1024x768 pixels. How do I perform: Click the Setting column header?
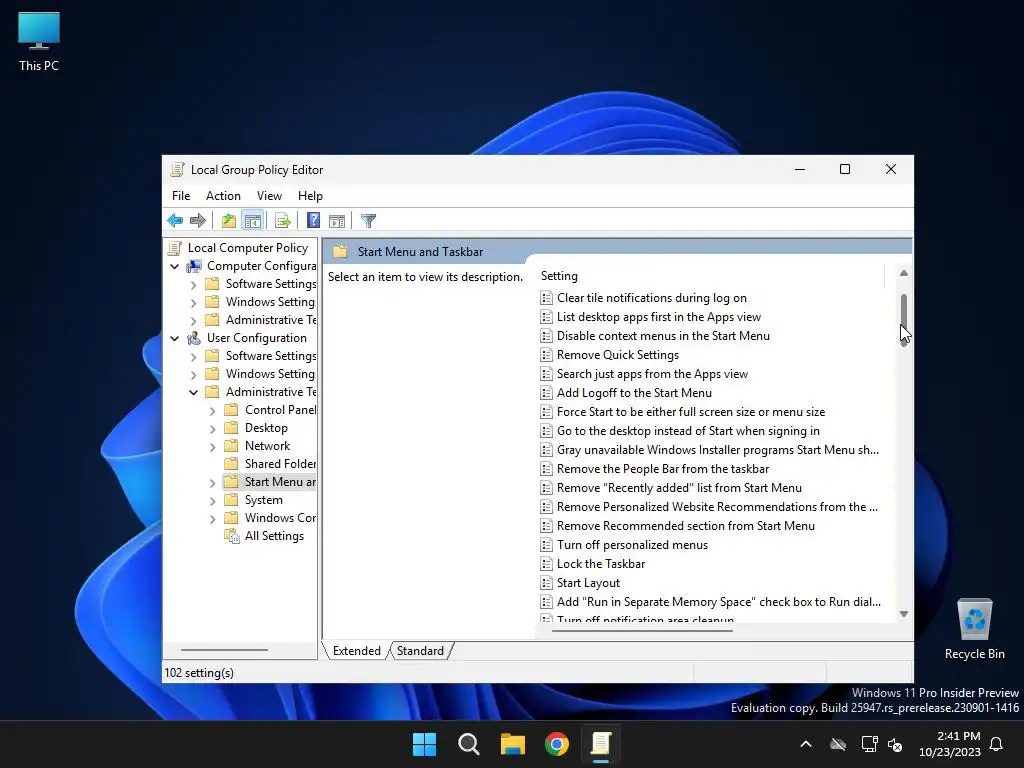(710, 276)
